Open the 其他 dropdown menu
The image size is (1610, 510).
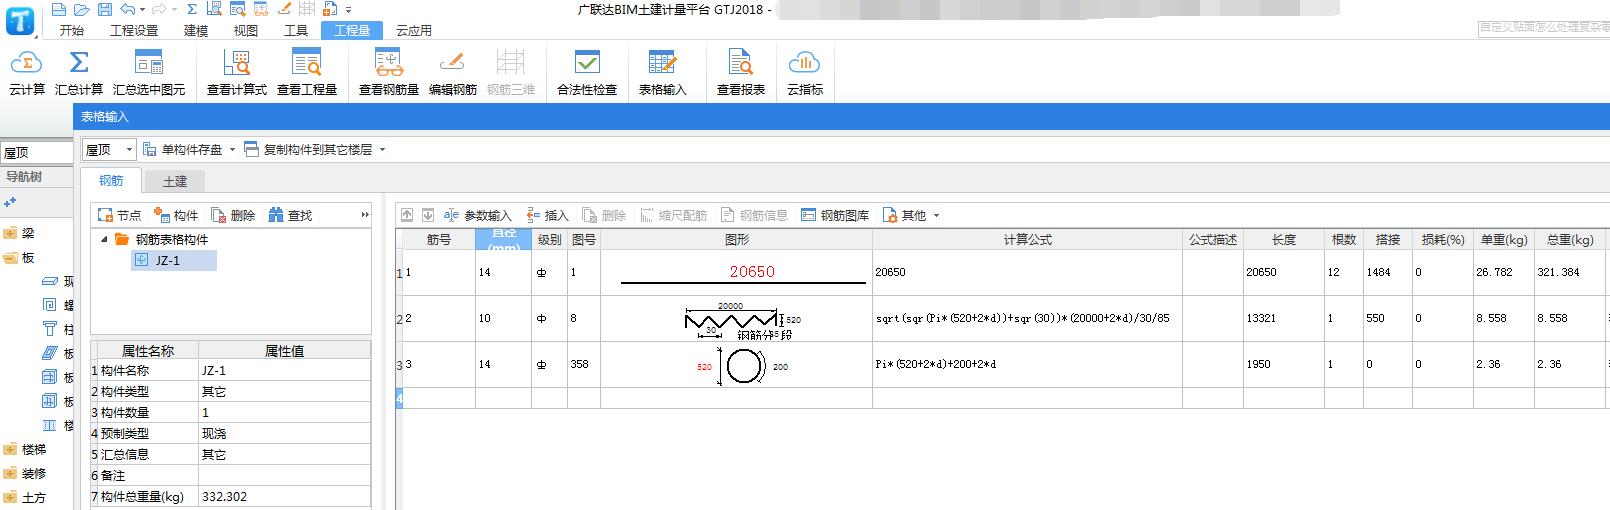(x=911, y=215)
